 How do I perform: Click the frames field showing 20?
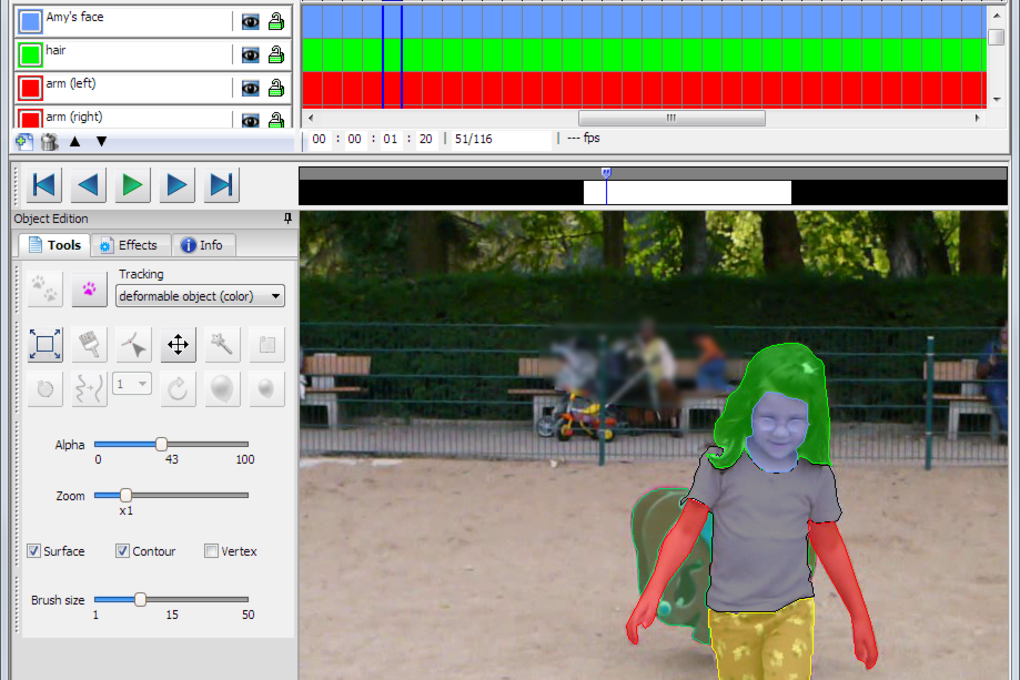425,139
